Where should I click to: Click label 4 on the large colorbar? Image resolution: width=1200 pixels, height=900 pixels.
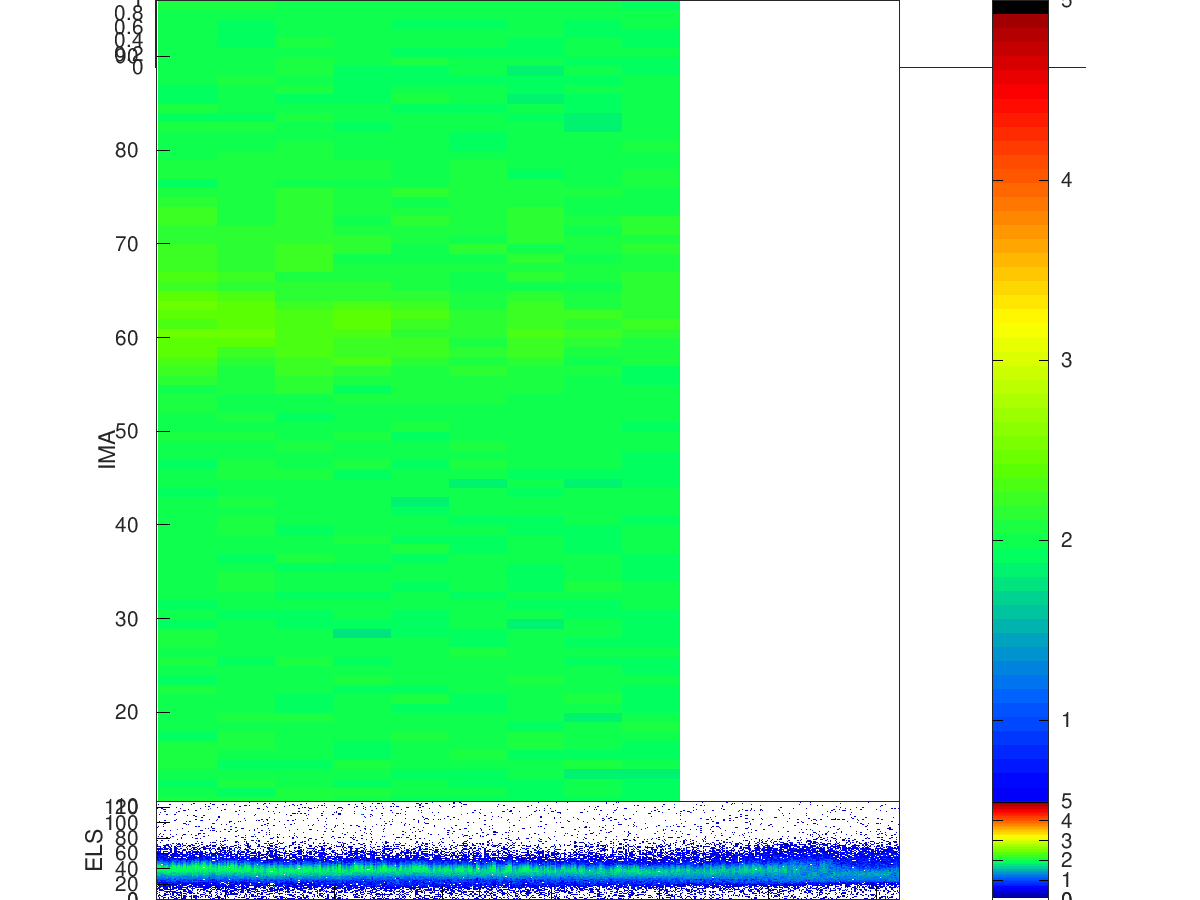[x=1066, y=180]
